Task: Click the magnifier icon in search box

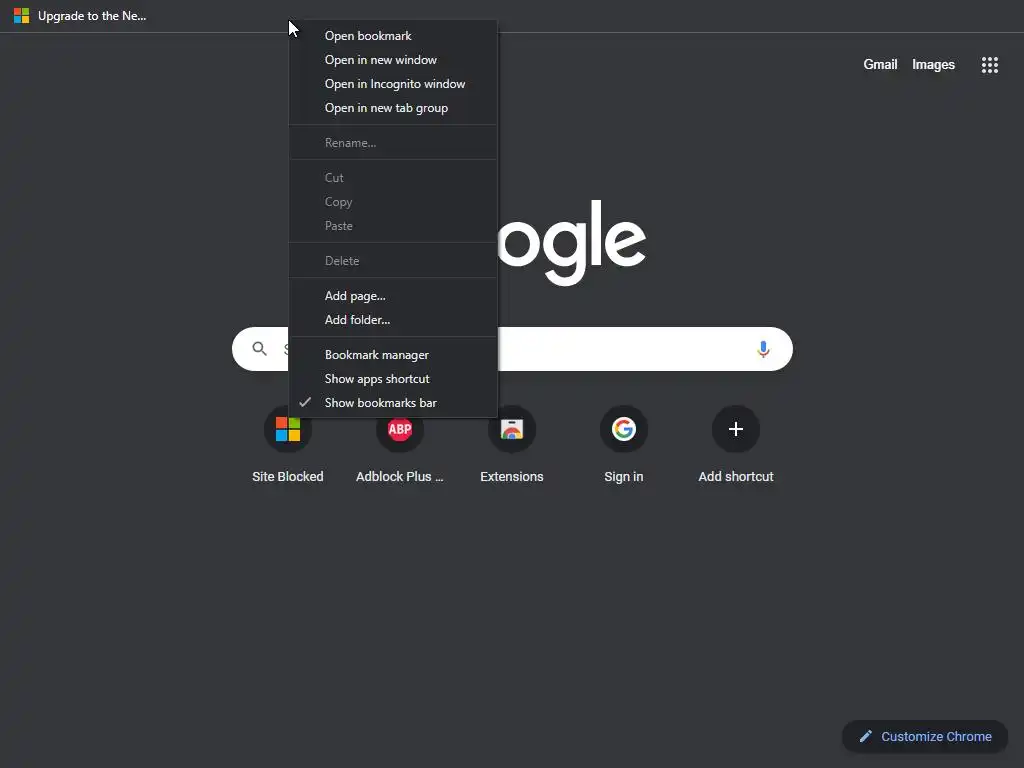Action: click(x=259, y=349)
